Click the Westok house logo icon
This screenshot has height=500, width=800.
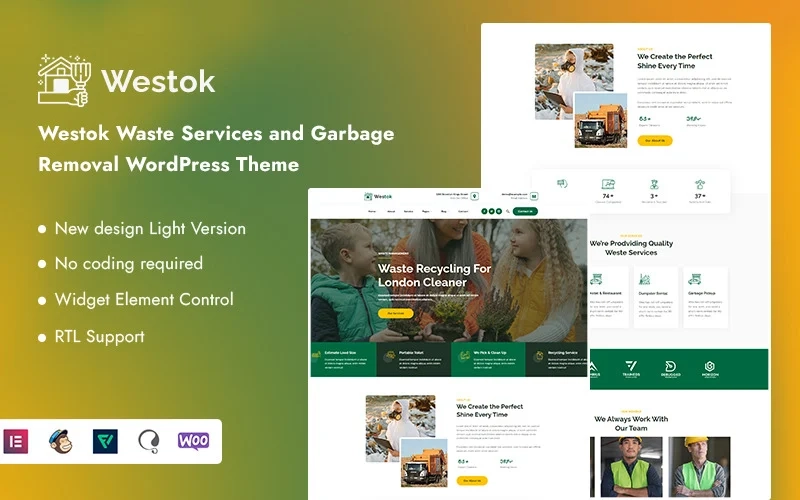coord(63,80)
